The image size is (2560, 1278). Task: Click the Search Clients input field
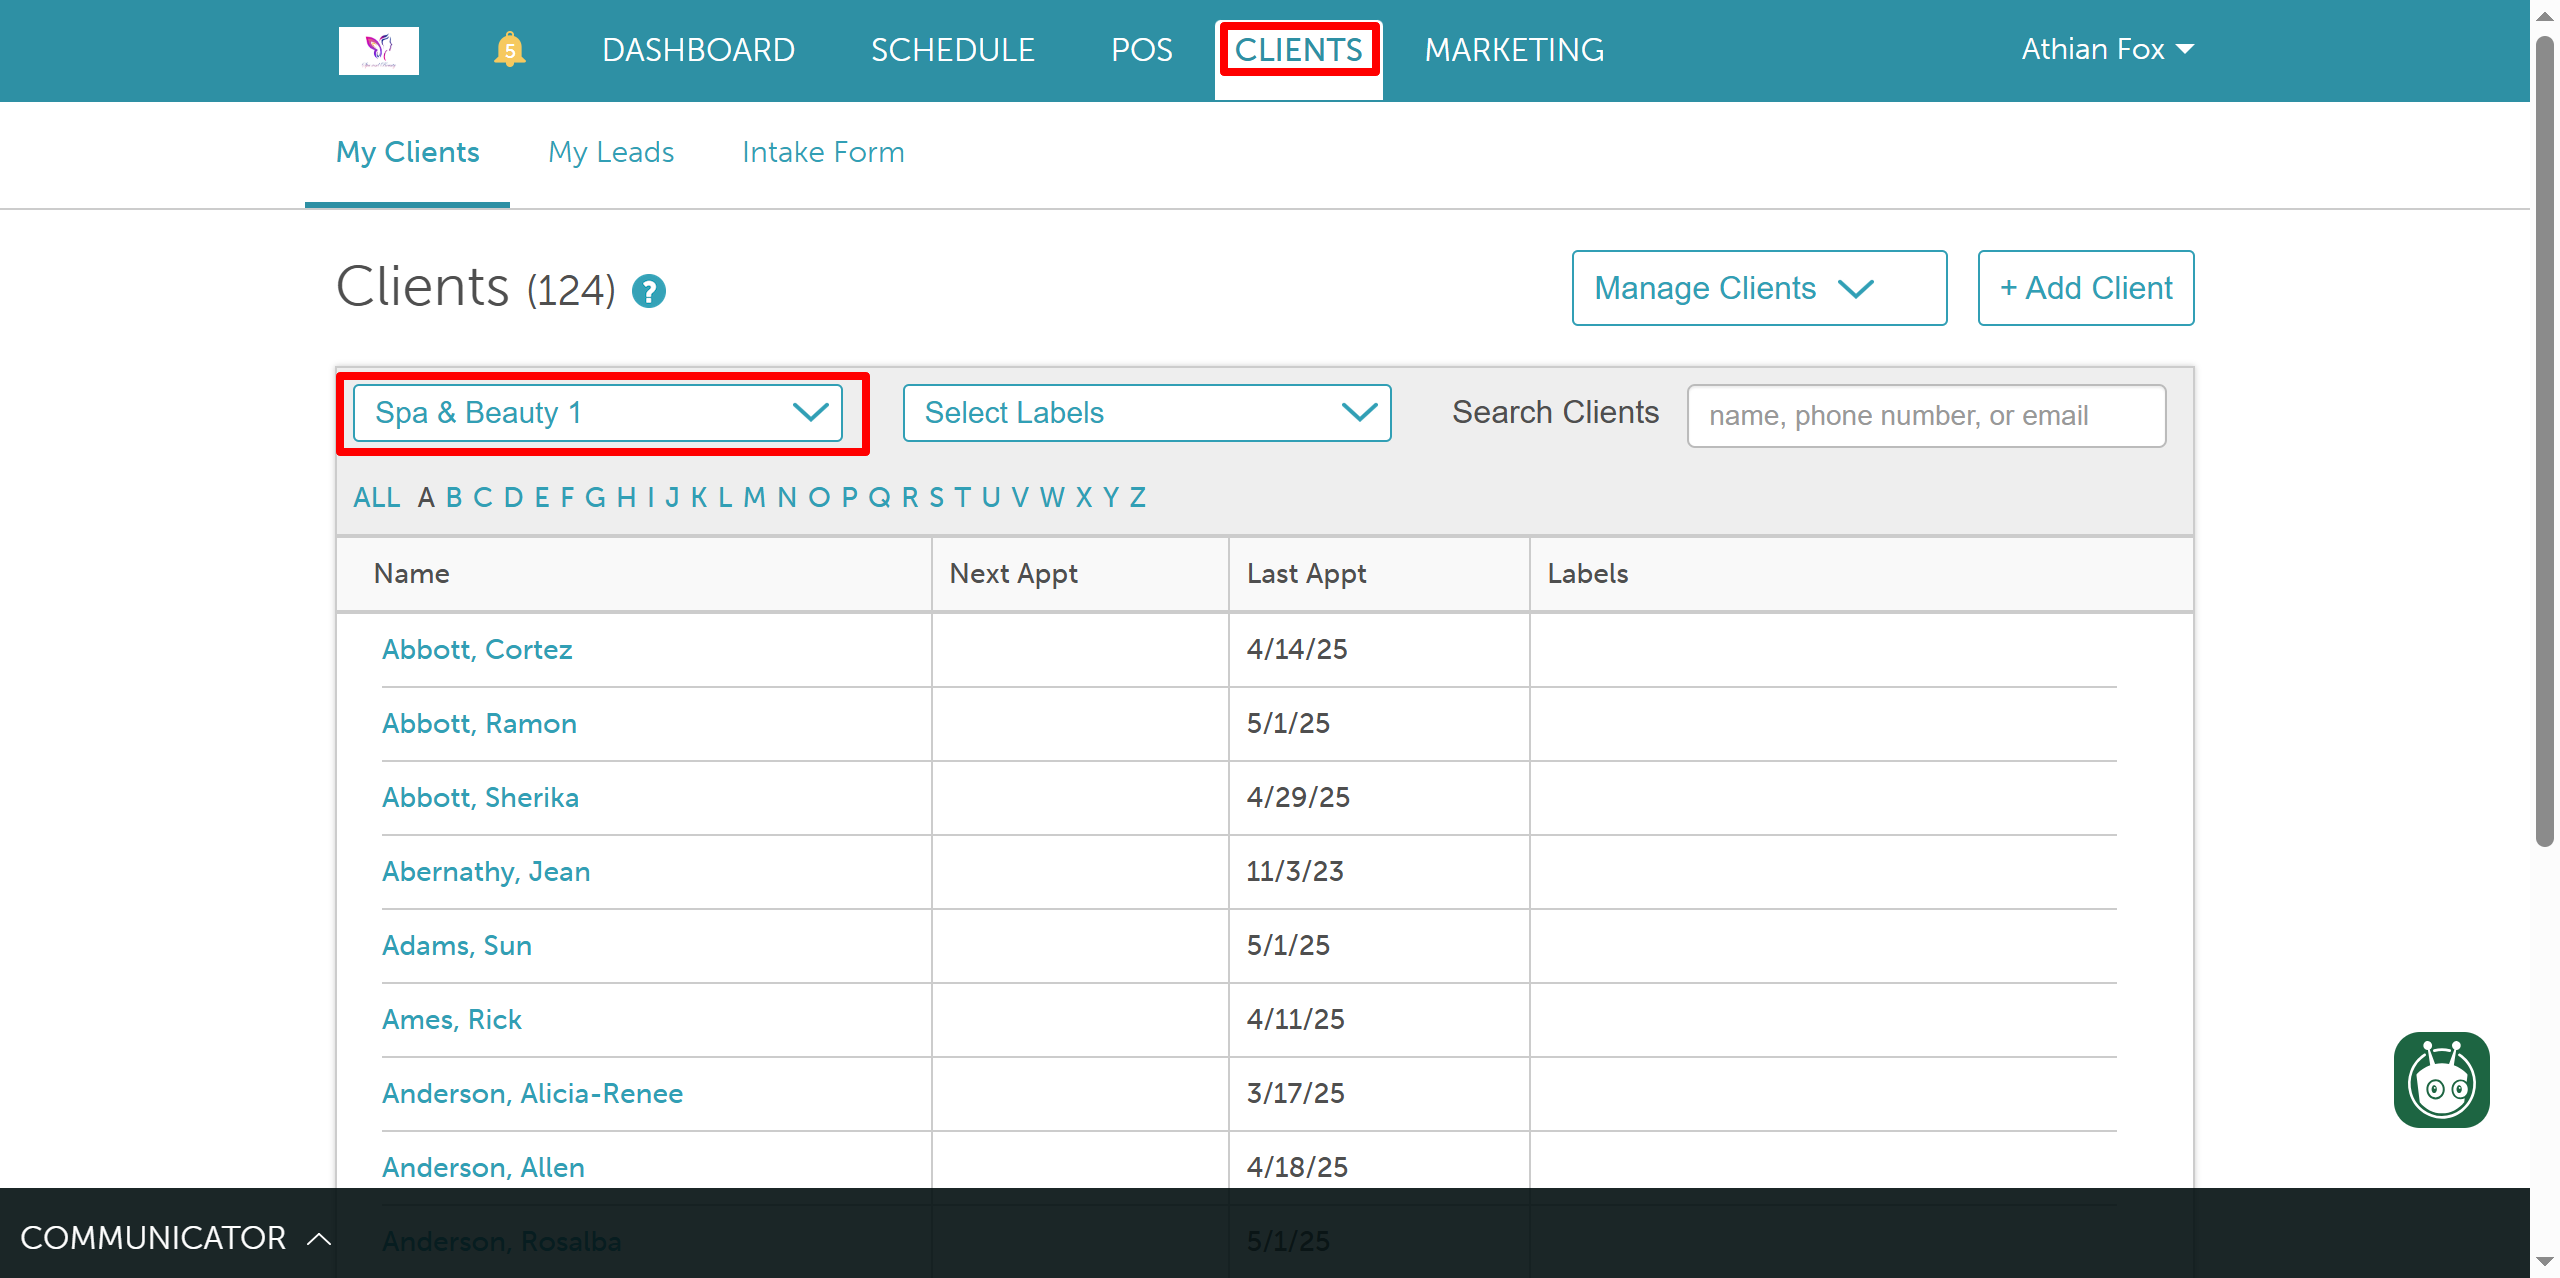pos(1925,416)
